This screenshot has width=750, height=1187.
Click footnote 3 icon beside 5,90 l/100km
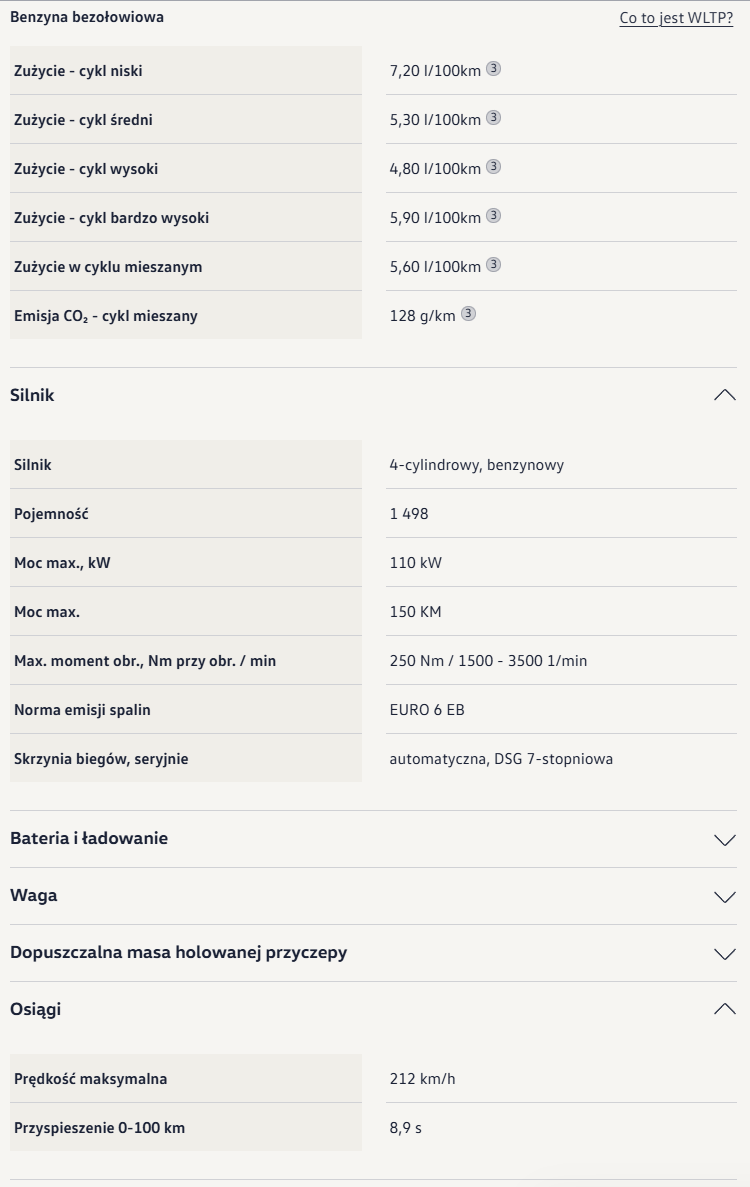[x=493, y=216]
